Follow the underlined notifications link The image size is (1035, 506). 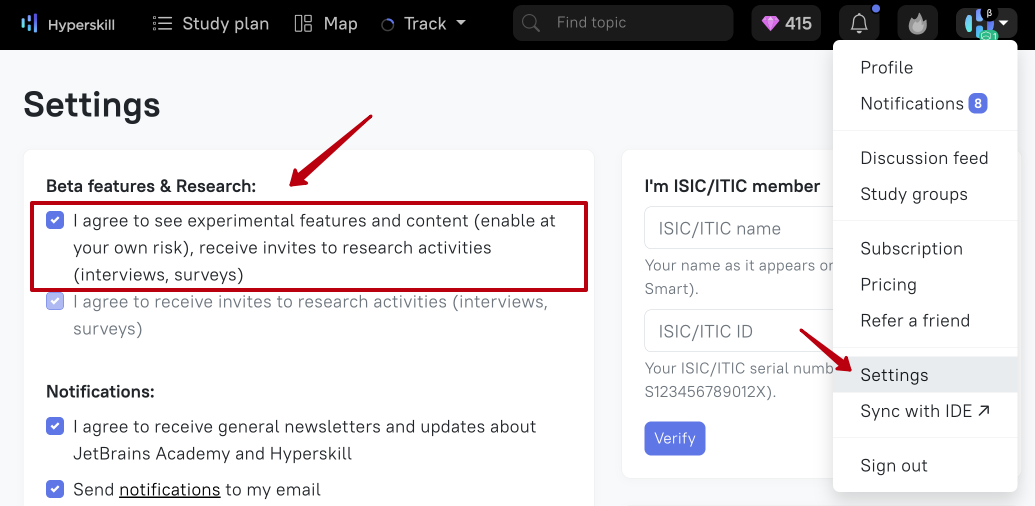(170, 490)
